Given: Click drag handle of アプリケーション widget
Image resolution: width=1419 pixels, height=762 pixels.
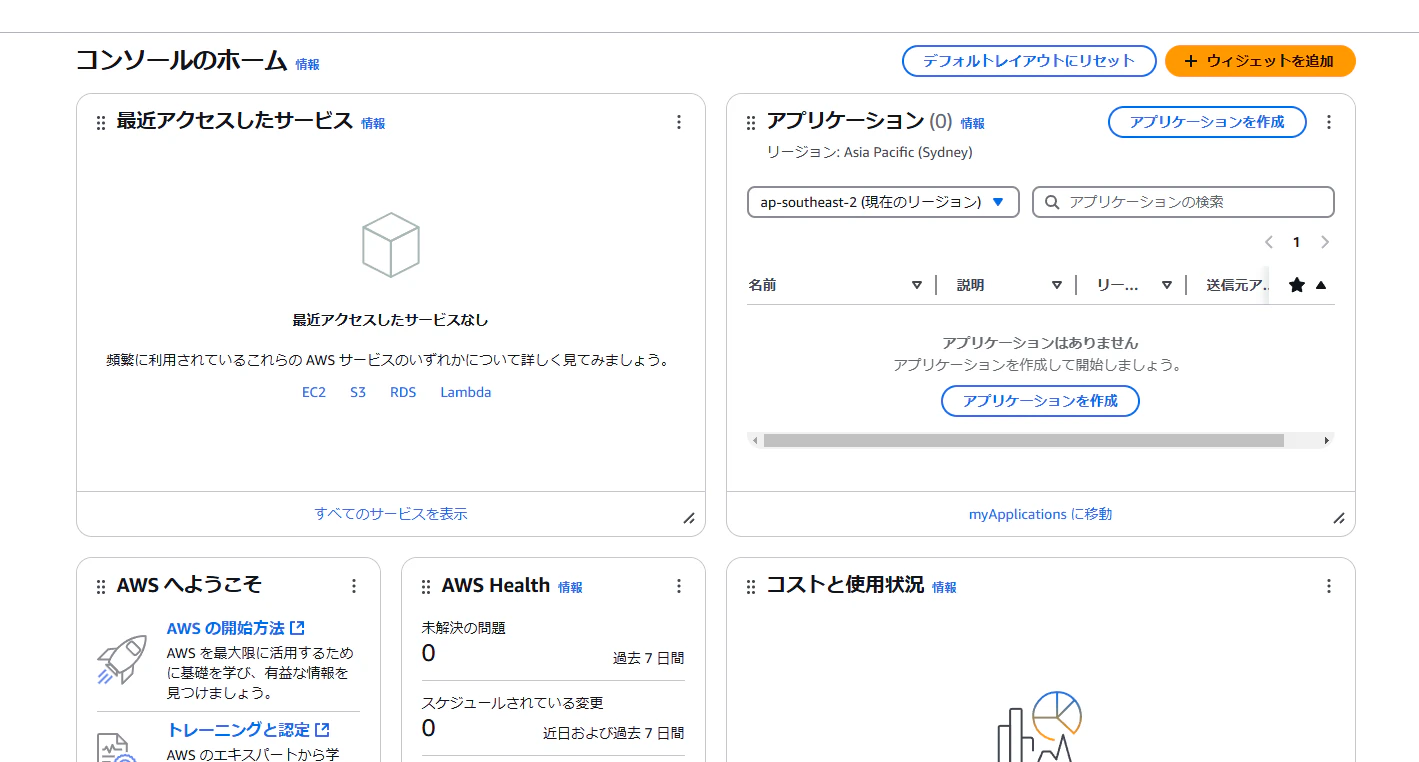Looking at the screenshot, I should click(x=750, y=123).
